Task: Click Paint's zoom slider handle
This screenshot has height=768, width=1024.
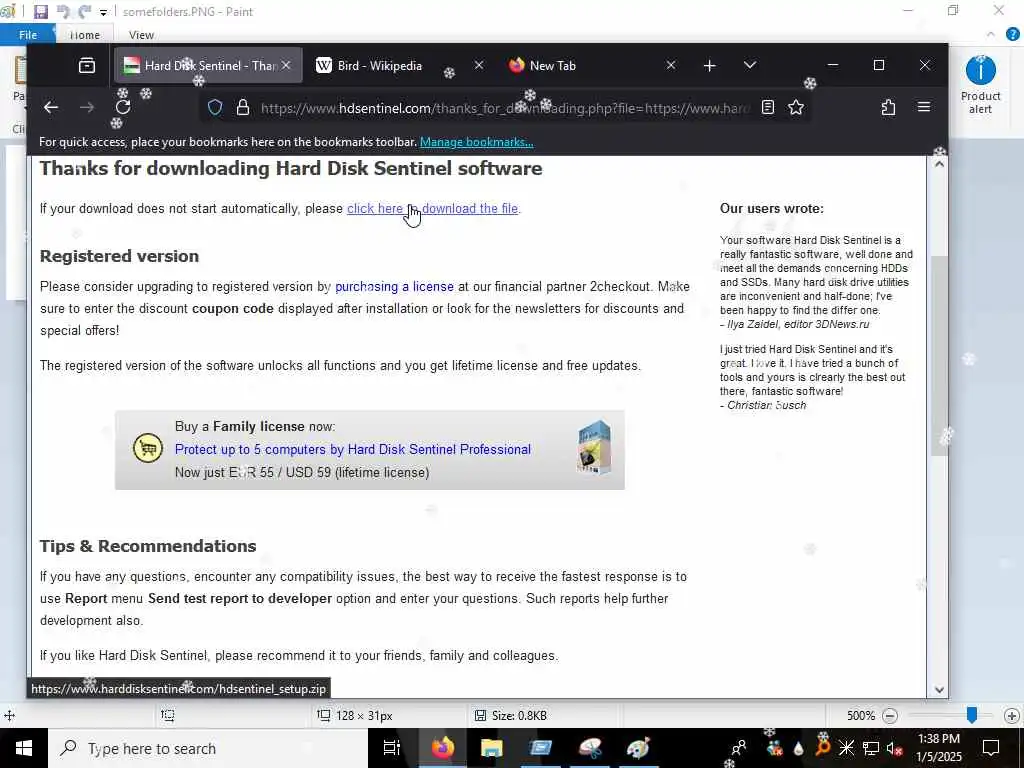Action: [x=972, y=715]
